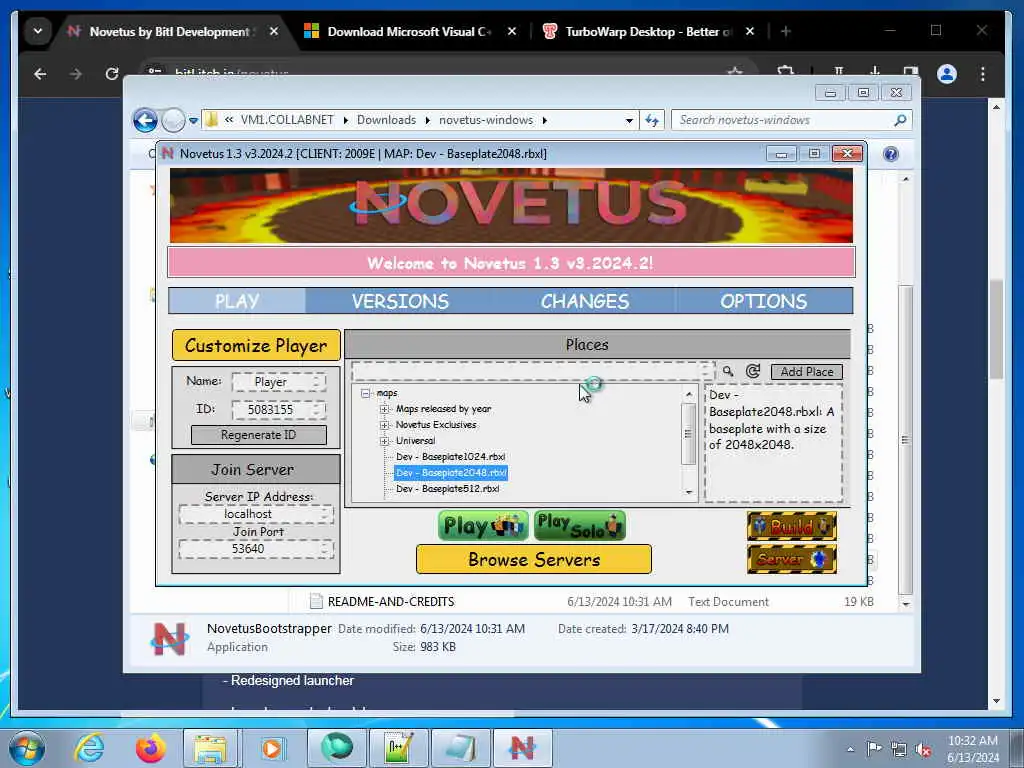Collapse the maps tree node
Image resolution: width=1024 pixels, height=768 pixels.
tap(366, 393)
